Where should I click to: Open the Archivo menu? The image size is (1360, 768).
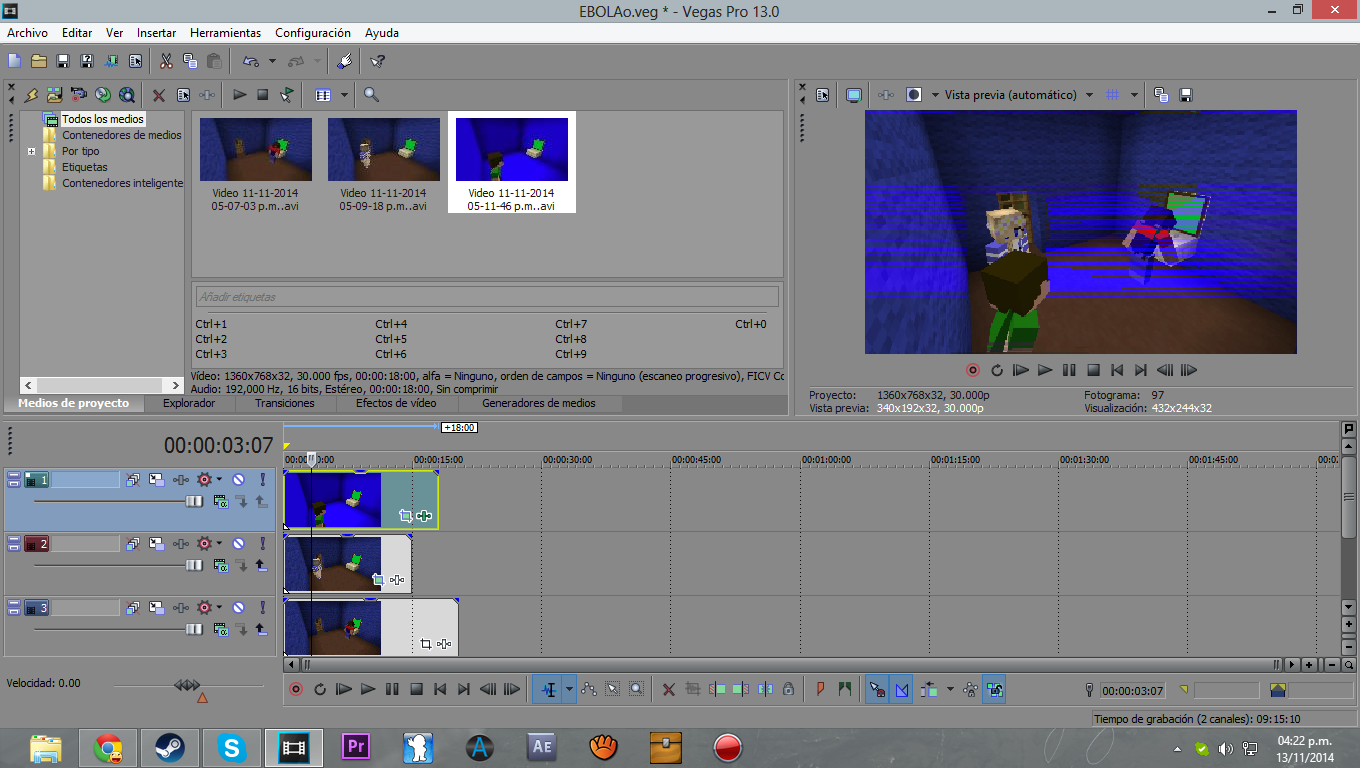point(27,33)
